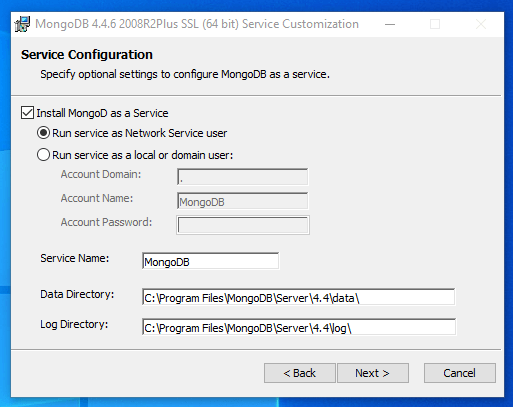Viewport: 513px width, 407px height.
Task: Click the Install MongoD as a Service label
Action: click(x=102, y=113)
